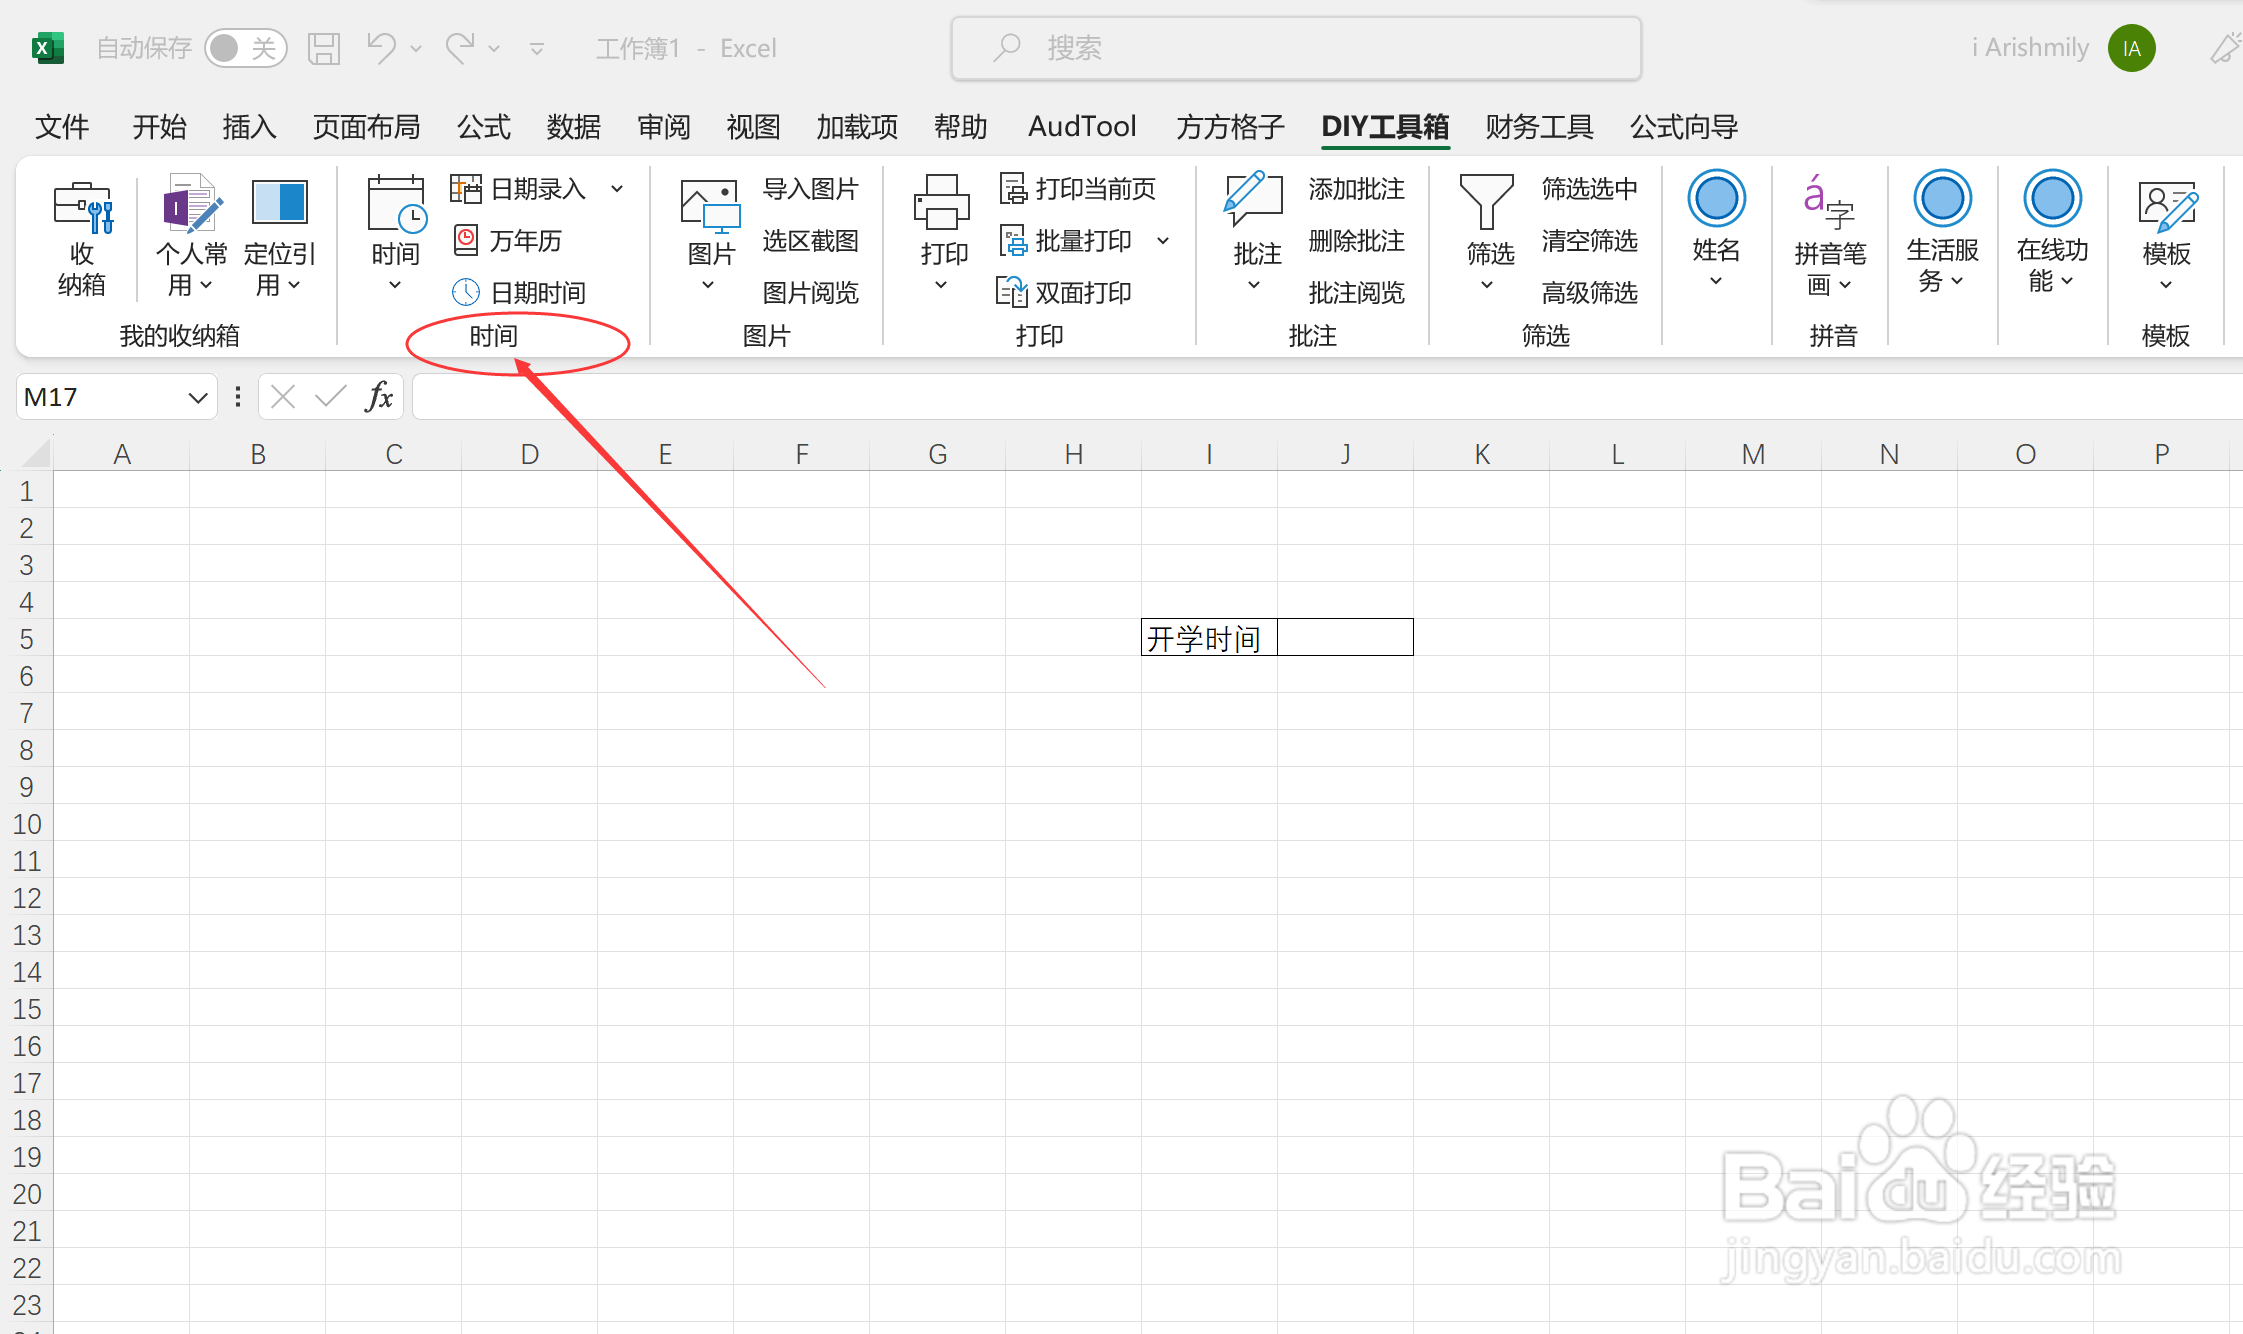
Task: Open the 拼音笔画 pinyin stroke tool
Action: [x=1830, y=238]
